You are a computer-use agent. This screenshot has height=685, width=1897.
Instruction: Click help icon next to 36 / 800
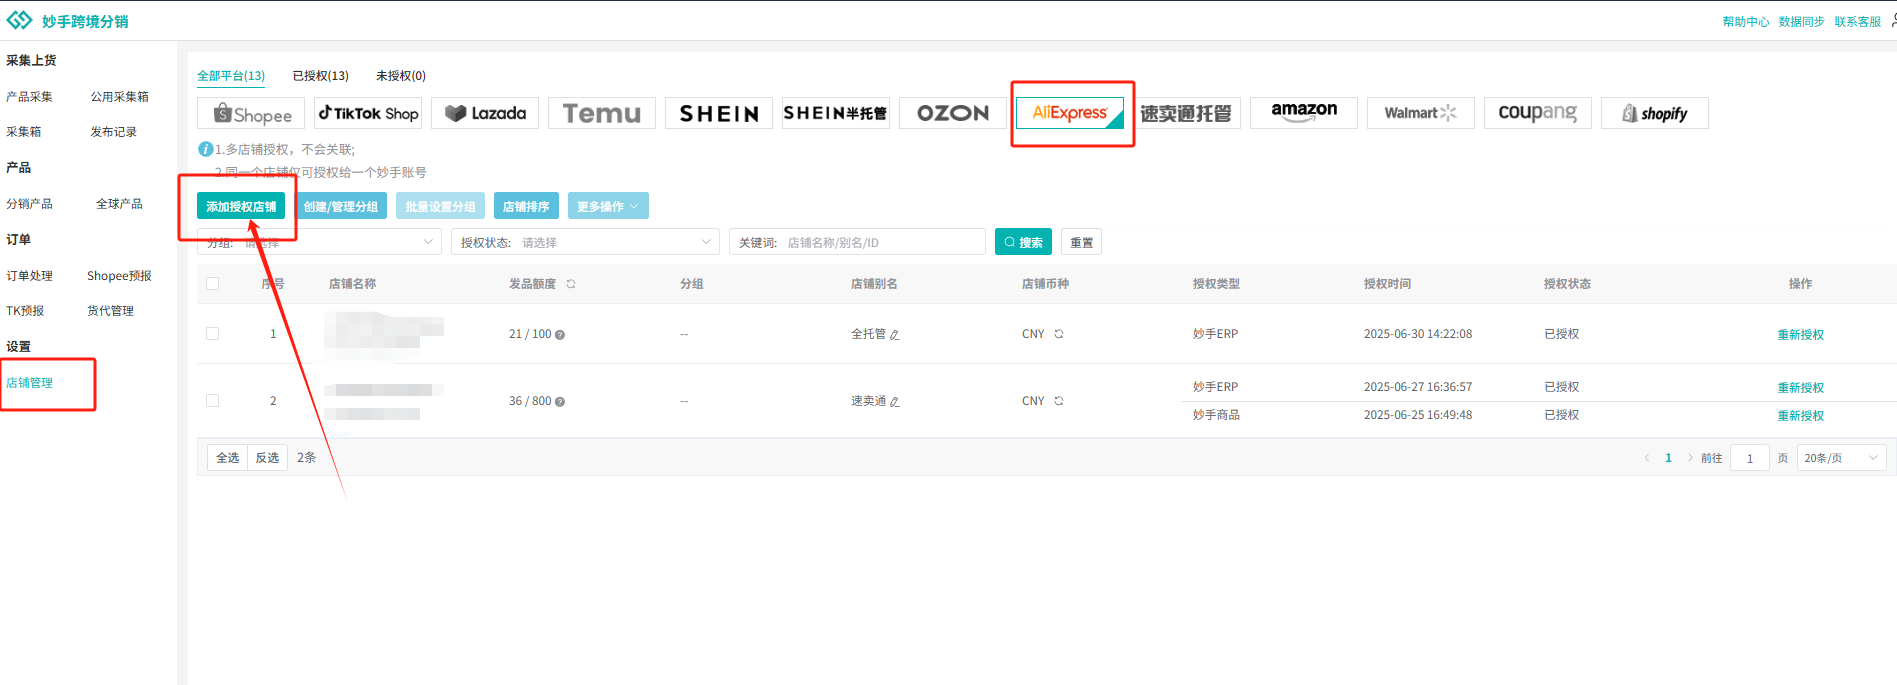pyautogui.click(x=560, y=402)
